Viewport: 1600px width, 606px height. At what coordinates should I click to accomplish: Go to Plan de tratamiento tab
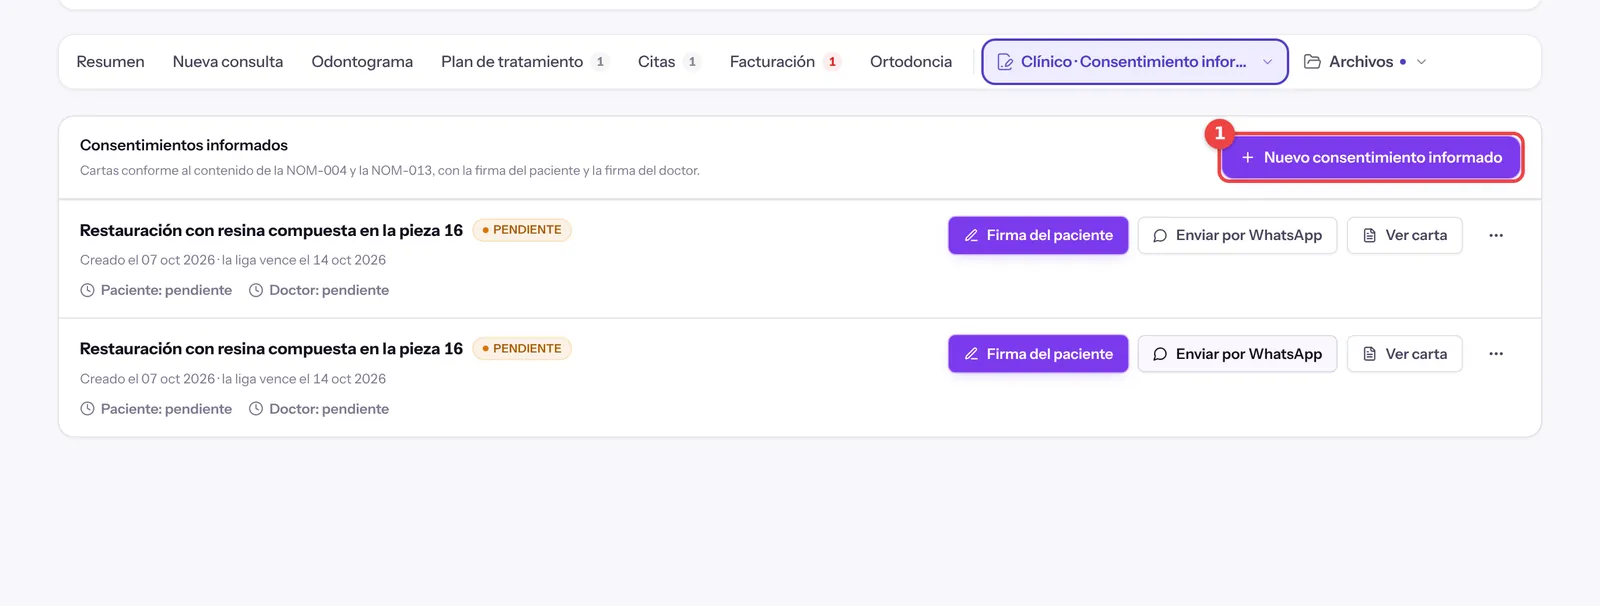[525, 62]
